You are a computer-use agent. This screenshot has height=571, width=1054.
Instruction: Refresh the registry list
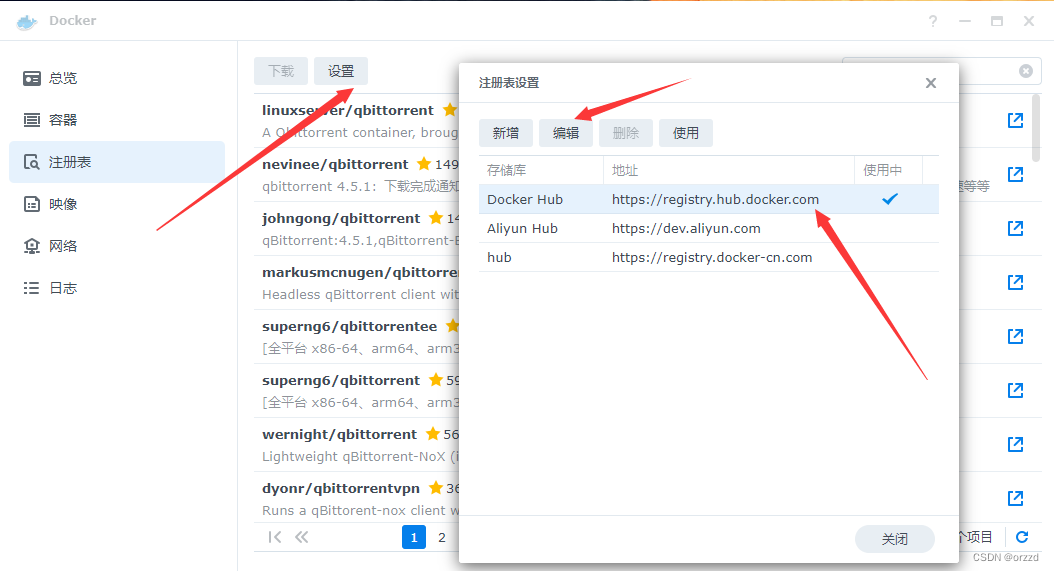[x=1022, y=537]
